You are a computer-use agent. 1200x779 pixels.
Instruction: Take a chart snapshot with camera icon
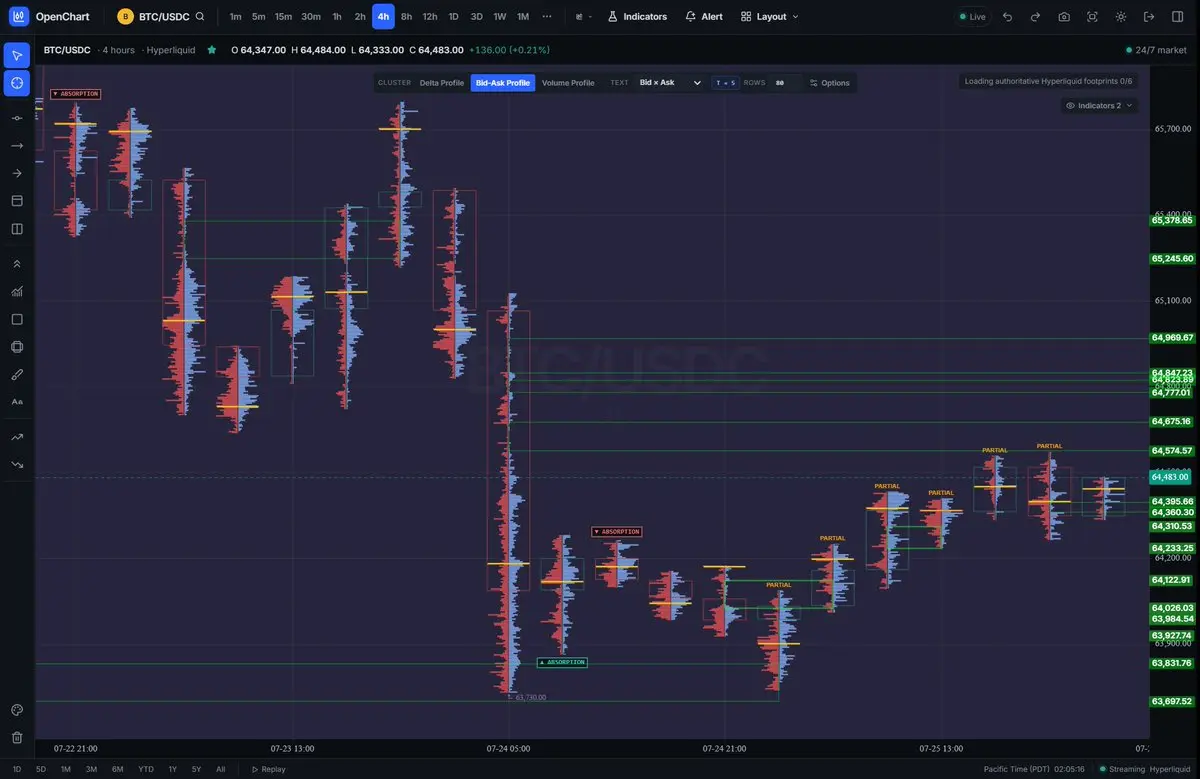1064,16
